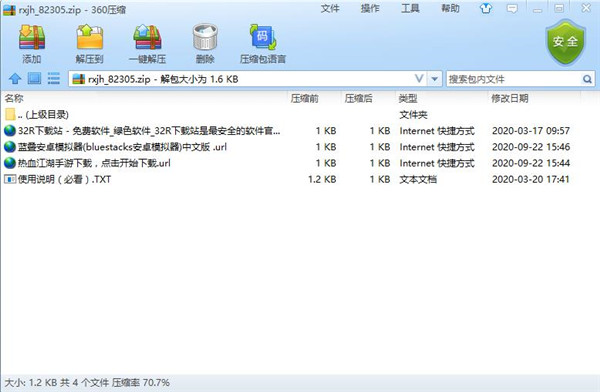Click the status bar text 压缩率 70.7%
Image resolution: width=600 pixels, height=392 pixels.
141,382
